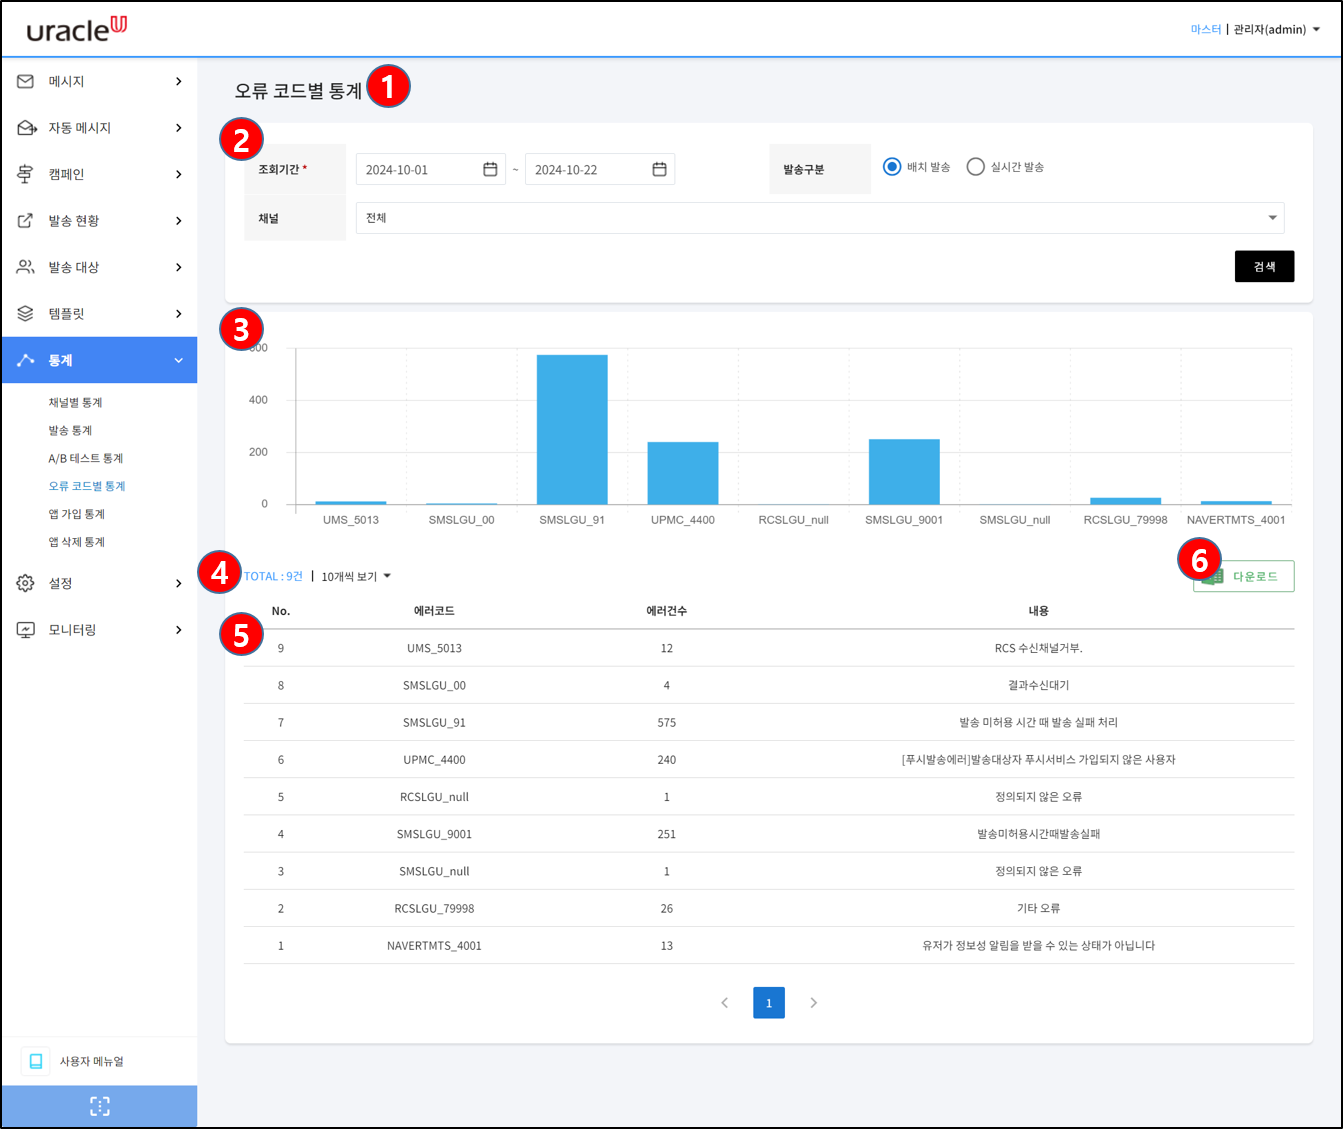The image size is (1343, 1129).
Task: Click the UPMC_4400 bar in chart
Action: (683, 473)
